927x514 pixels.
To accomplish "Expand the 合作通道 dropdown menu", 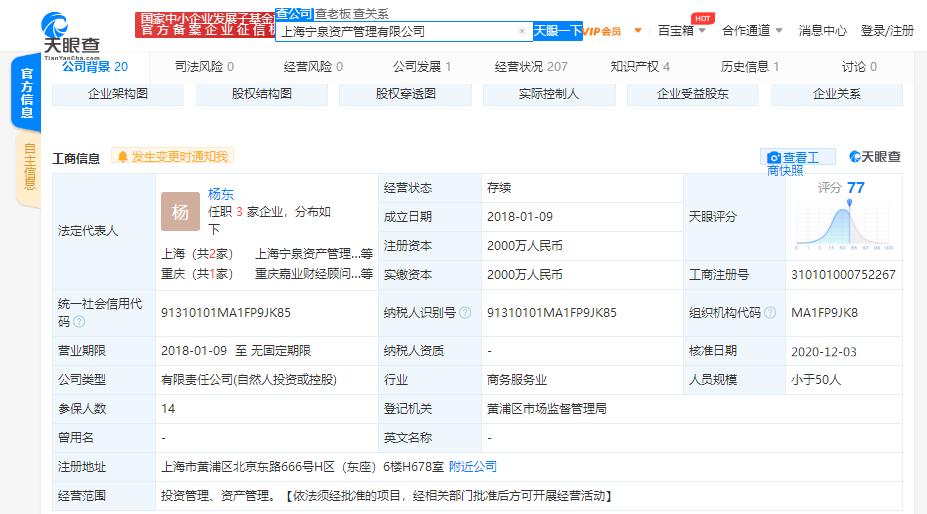I will point(752,31).
